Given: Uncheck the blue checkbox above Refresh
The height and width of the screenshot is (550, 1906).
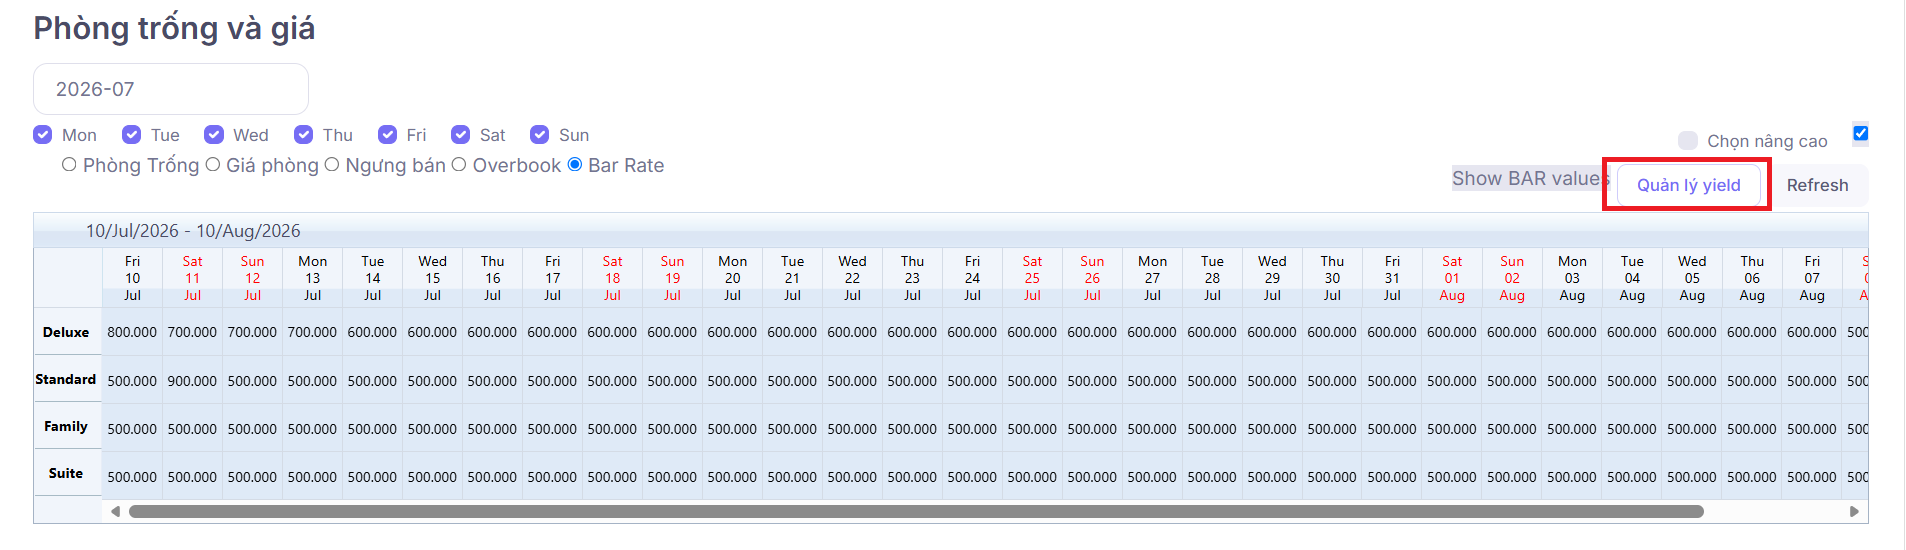Looking at the screenshot, I should [1861, 133].
